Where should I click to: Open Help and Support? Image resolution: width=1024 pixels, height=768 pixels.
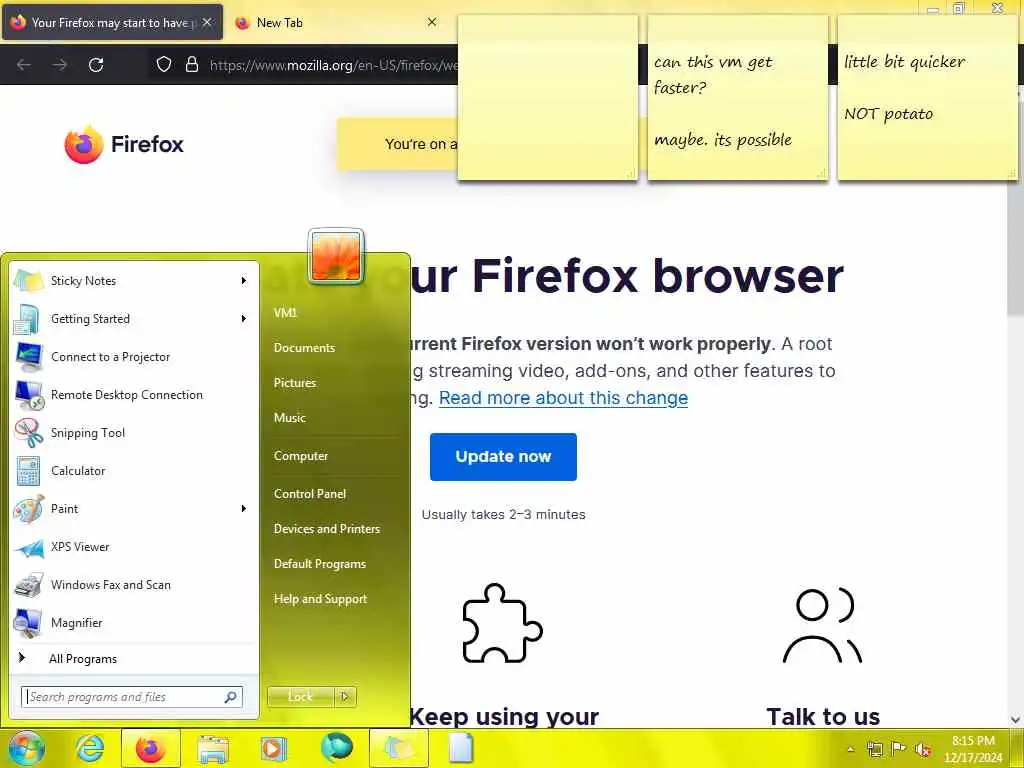point(320,599)
